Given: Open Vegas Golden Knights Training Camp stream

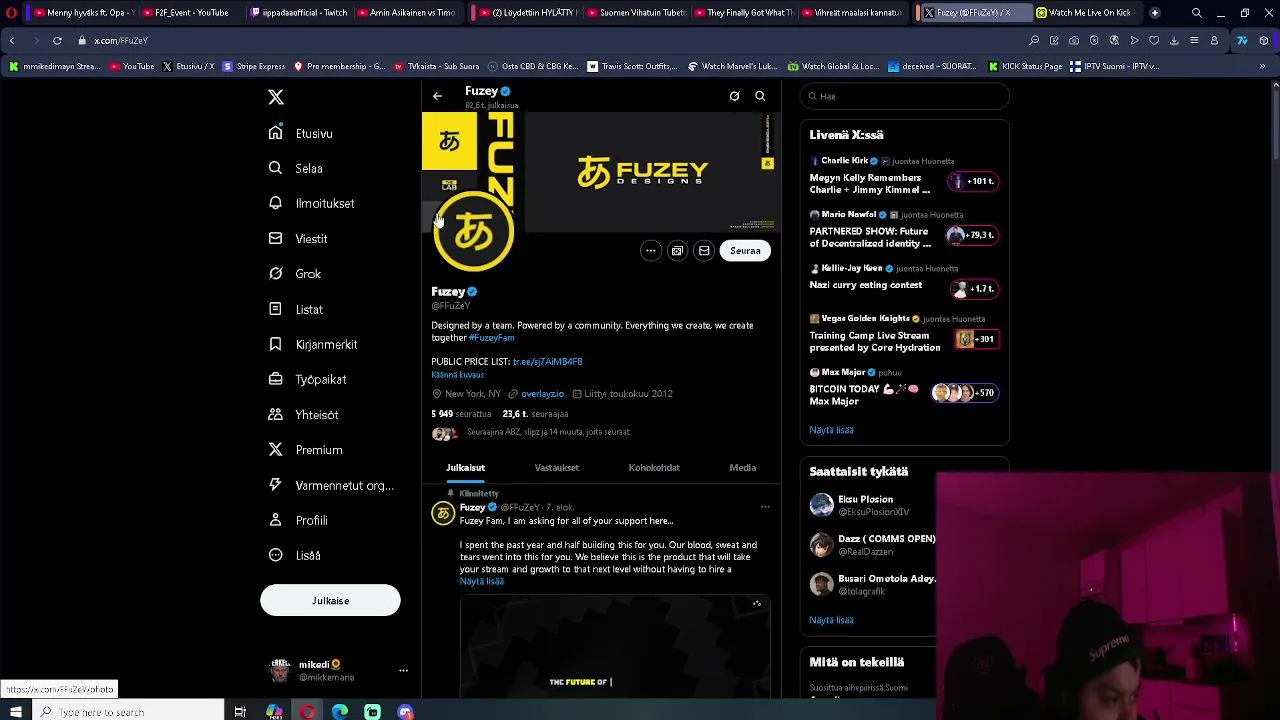Looking at the screenshot, I should coord(904,335).
